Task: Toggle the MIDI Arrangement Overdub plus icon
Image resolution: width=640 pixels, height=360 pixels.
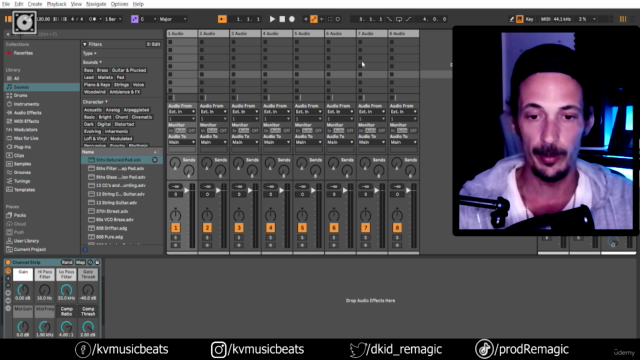Action: pos(306,19)
